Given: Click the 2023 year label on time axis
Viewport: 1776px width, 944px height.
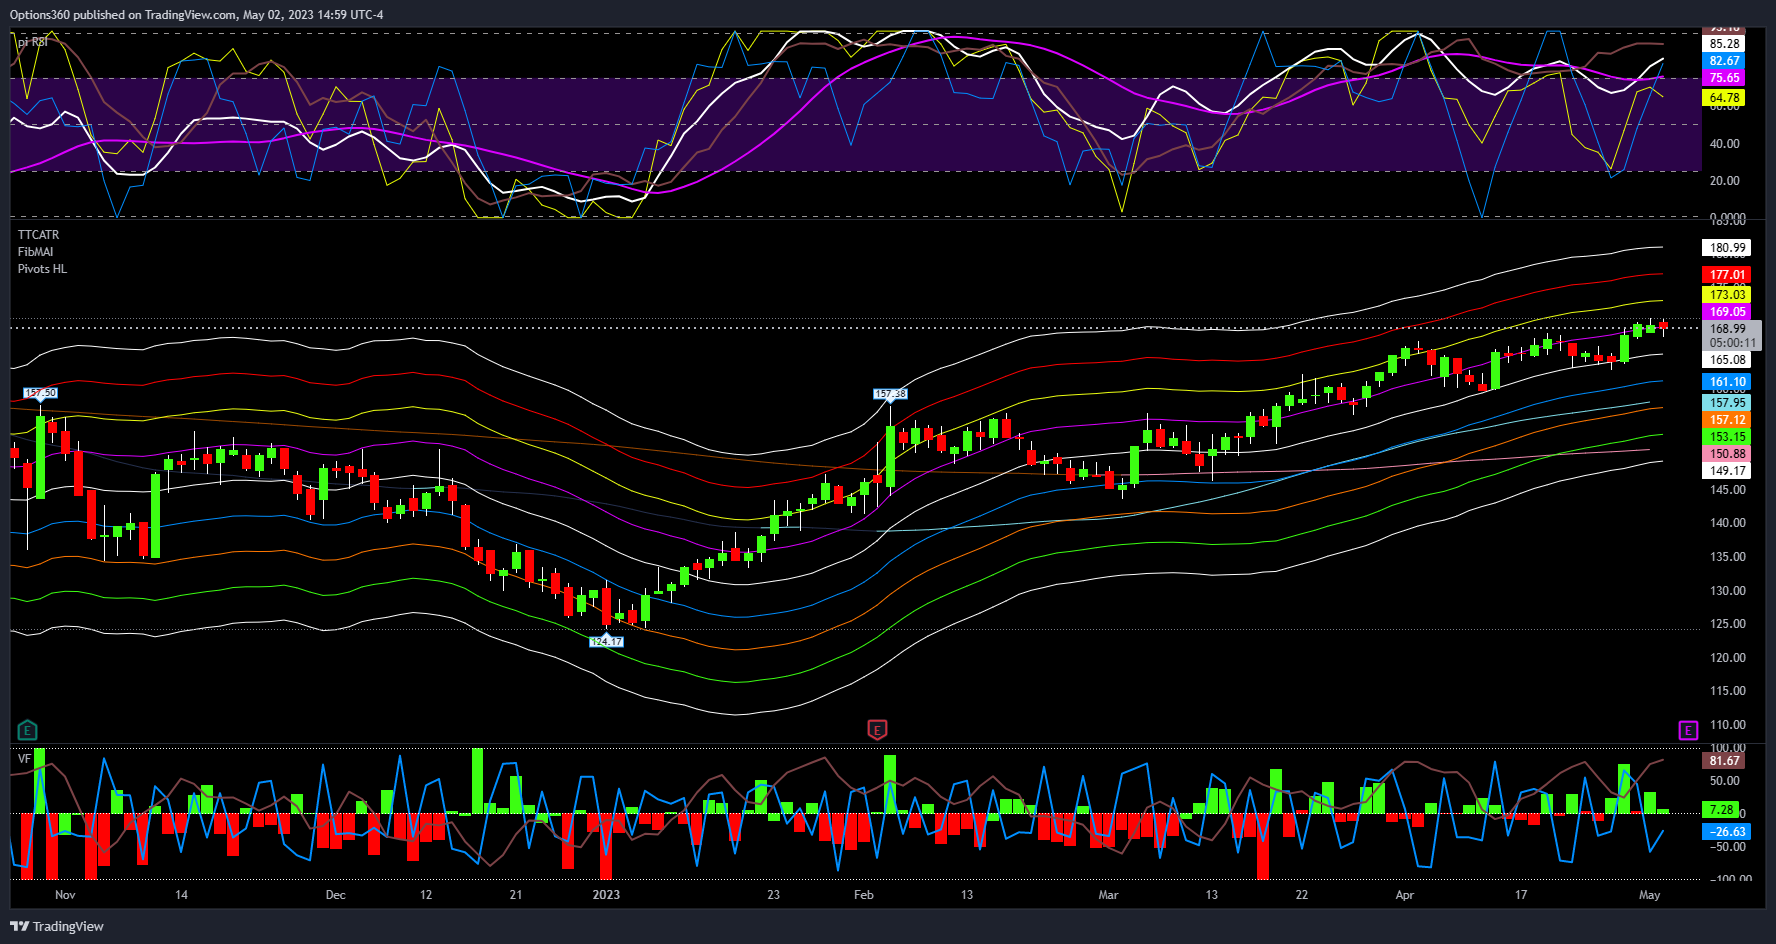Looking at the screenshot, I should (606, 895).
